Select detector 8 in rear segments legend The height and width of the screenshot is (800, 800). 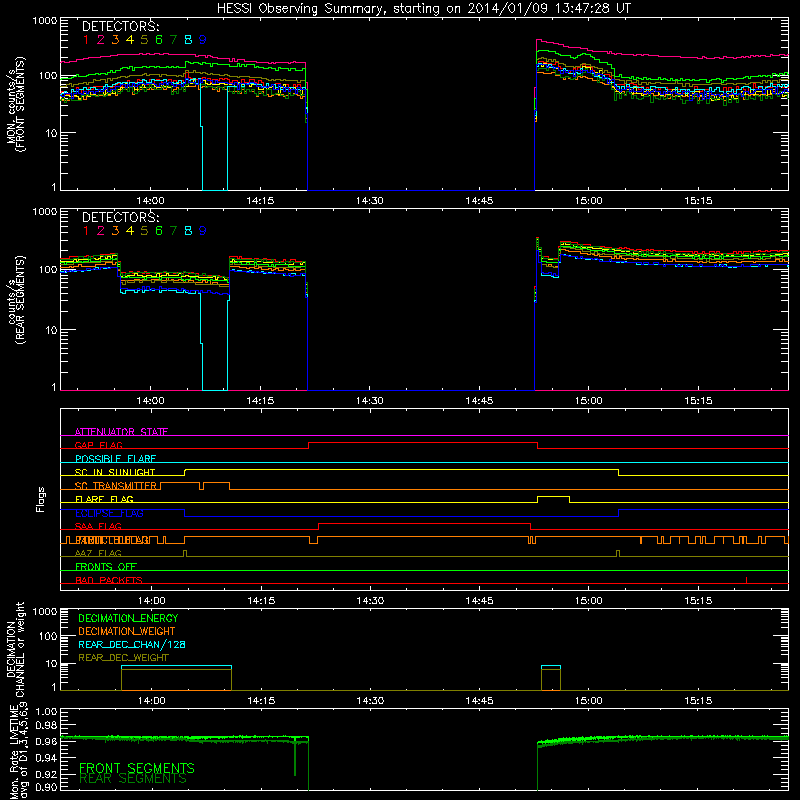188,231
